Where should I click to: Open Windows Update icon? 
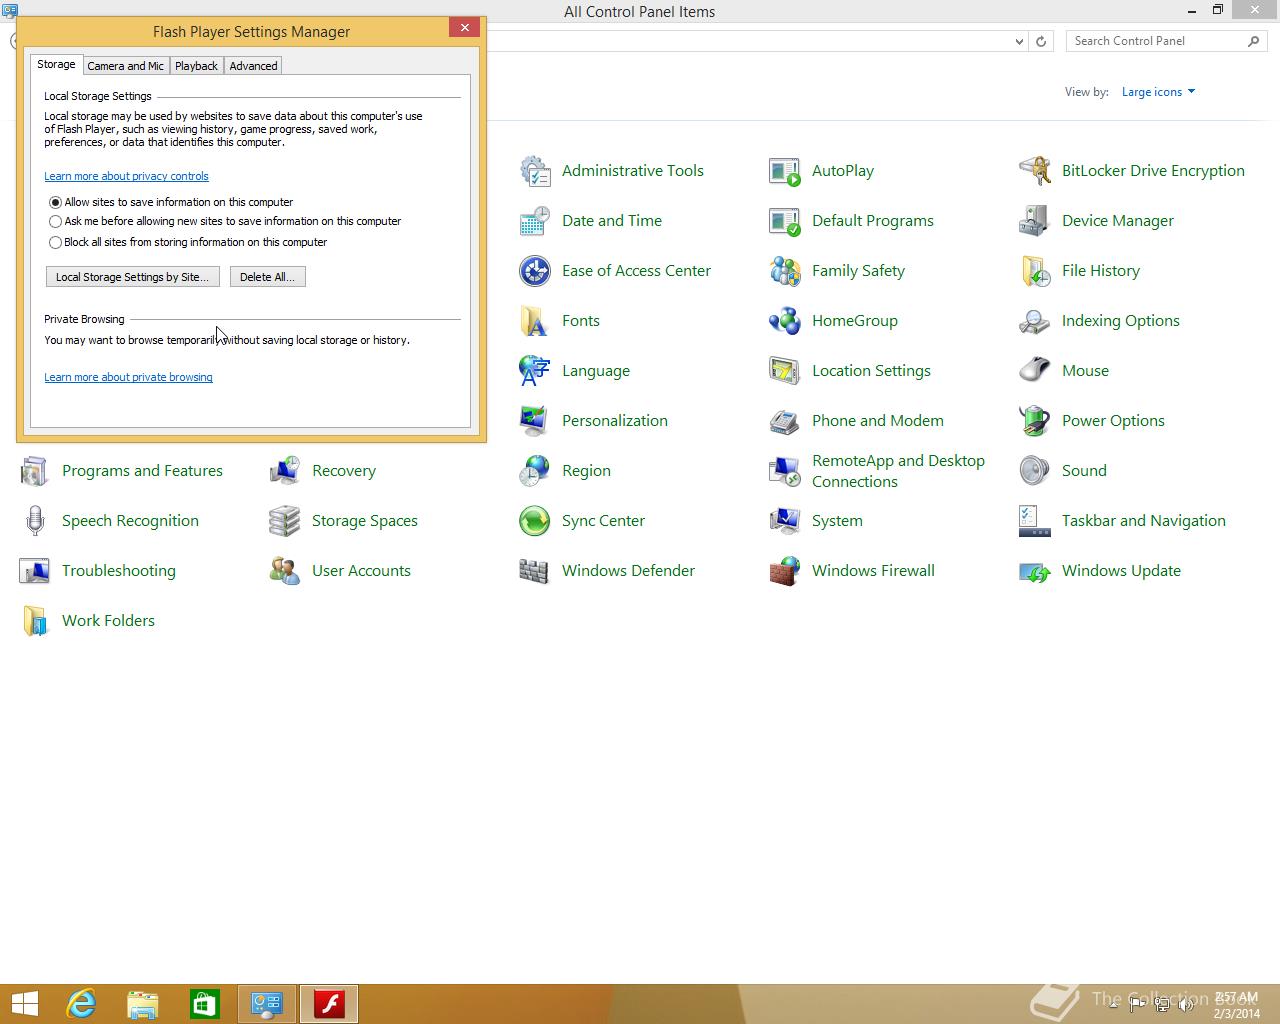(x=1035, y=571)
